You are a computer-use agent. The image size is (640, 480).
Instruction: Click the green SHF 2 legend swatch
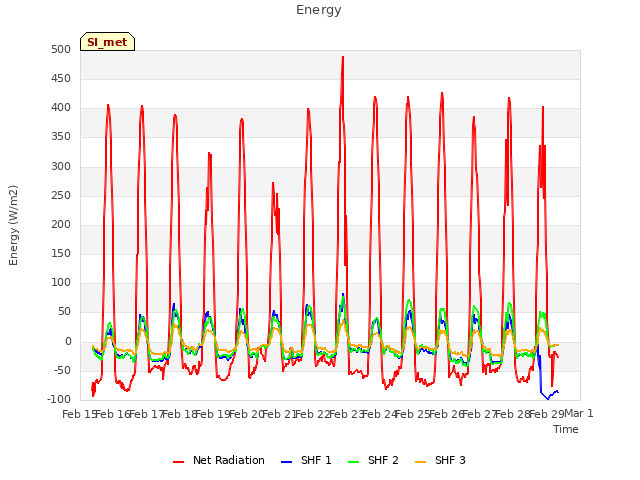click(353, 462)
